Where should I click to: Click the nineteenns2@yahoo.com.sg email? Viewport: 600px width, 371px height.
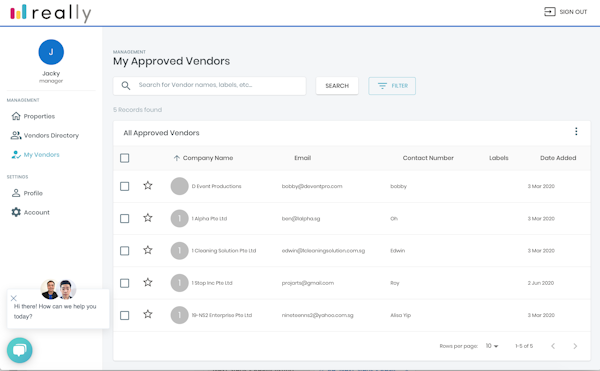[x=317, y=315]
